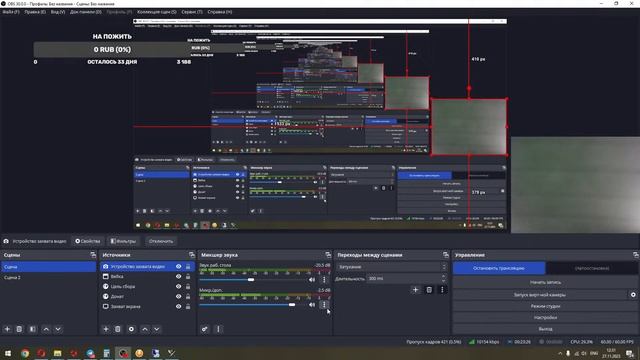
Task: Click the Остановить трансляцию button
Action: pos(499,268)
